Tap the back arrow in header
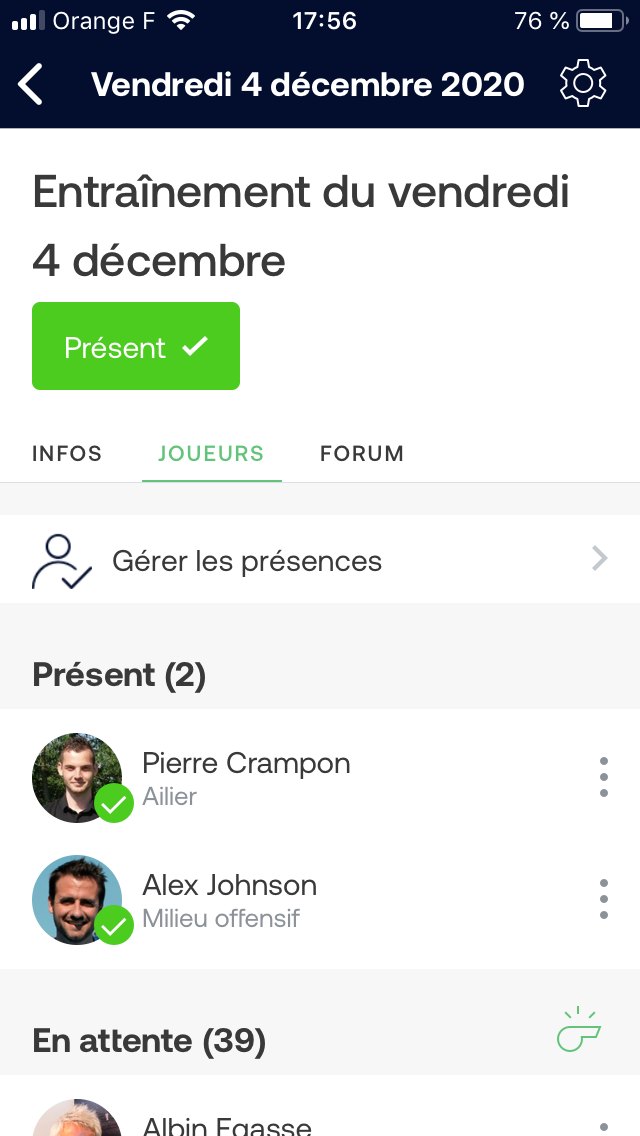640x1136 pixels. click(x=32, y=84)
